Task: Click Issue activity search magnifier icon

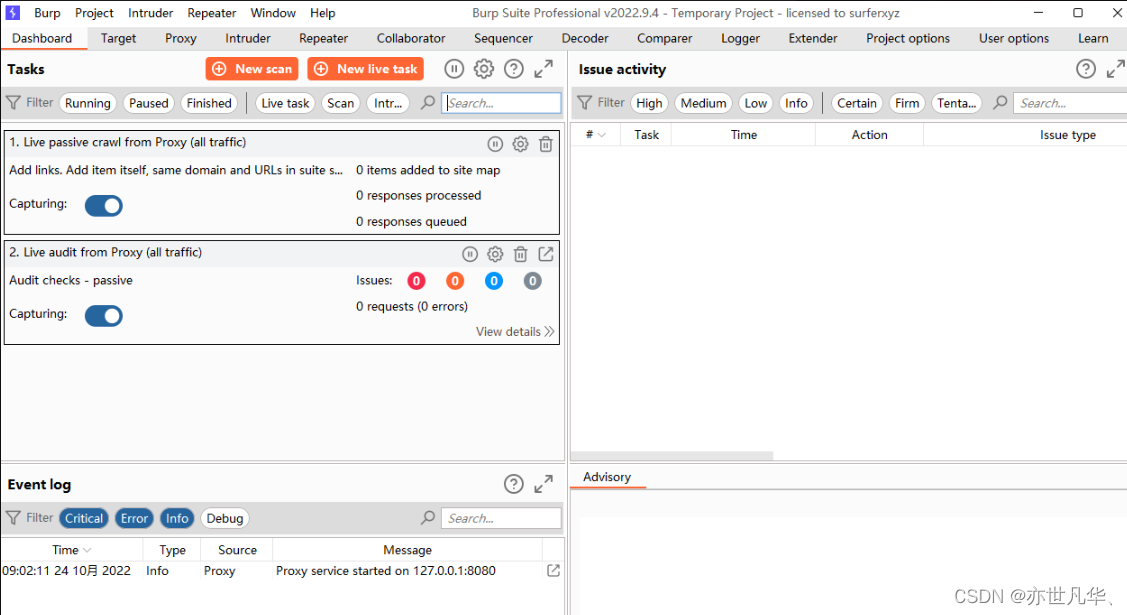Action: click(1000, 103)
